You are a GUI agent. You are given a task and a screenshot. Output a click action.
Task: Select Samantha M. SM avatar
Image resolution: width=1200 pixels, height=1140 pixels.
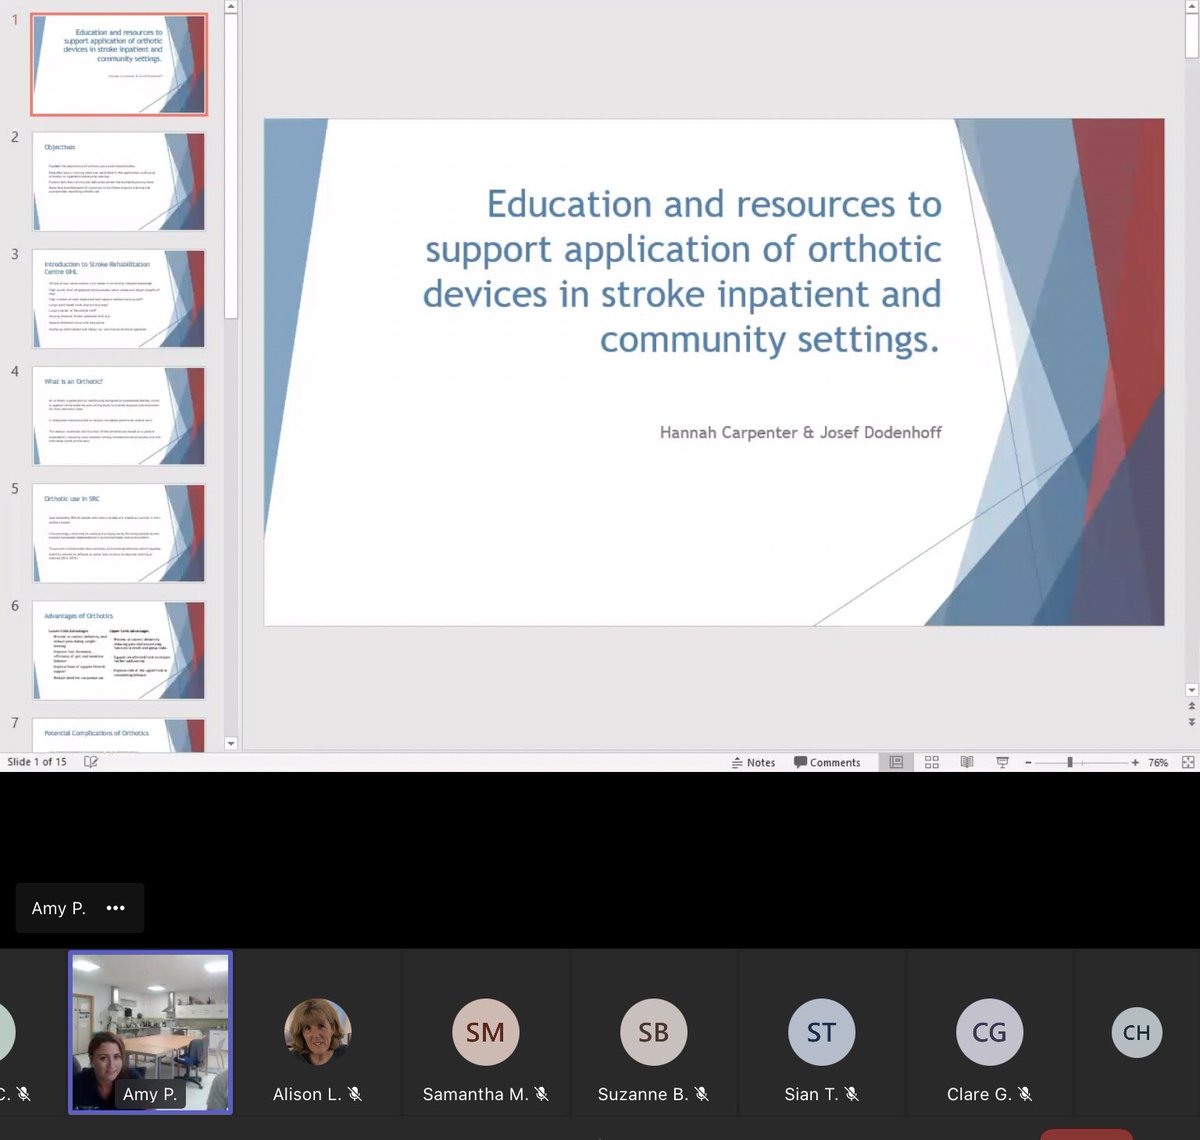(x=486, y=1032)
